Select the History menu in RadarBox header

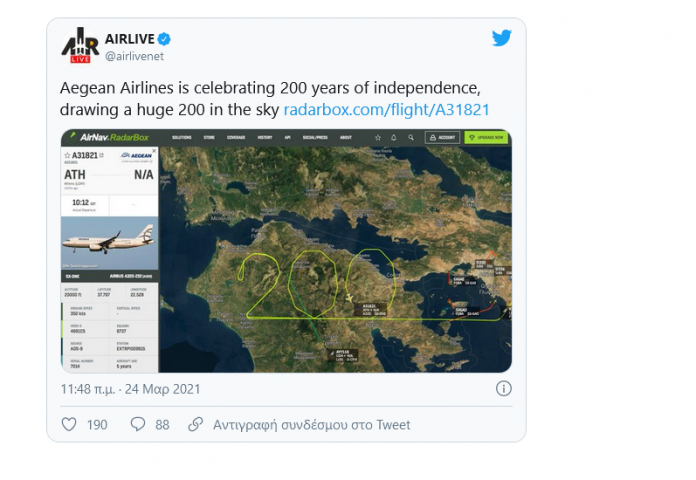tap(264, 137)
